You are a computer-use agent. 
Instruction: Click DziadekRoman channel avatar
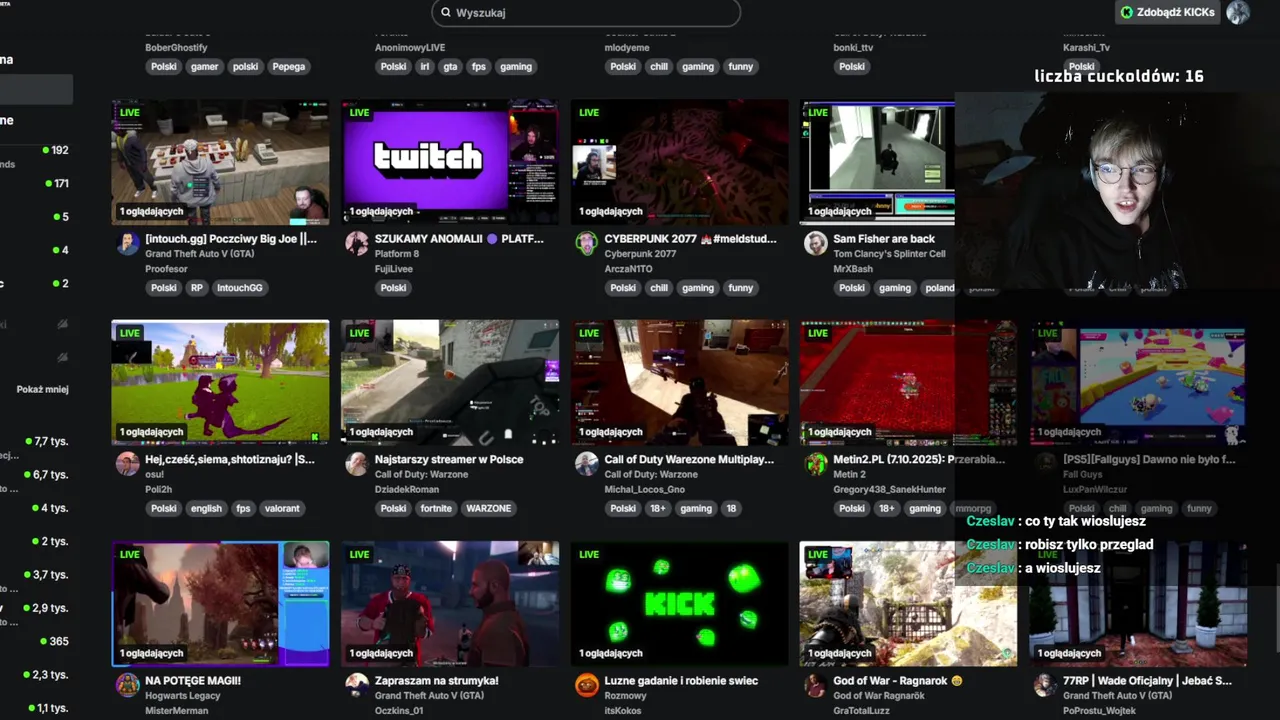pyautogui.click(x=357, y=464)
